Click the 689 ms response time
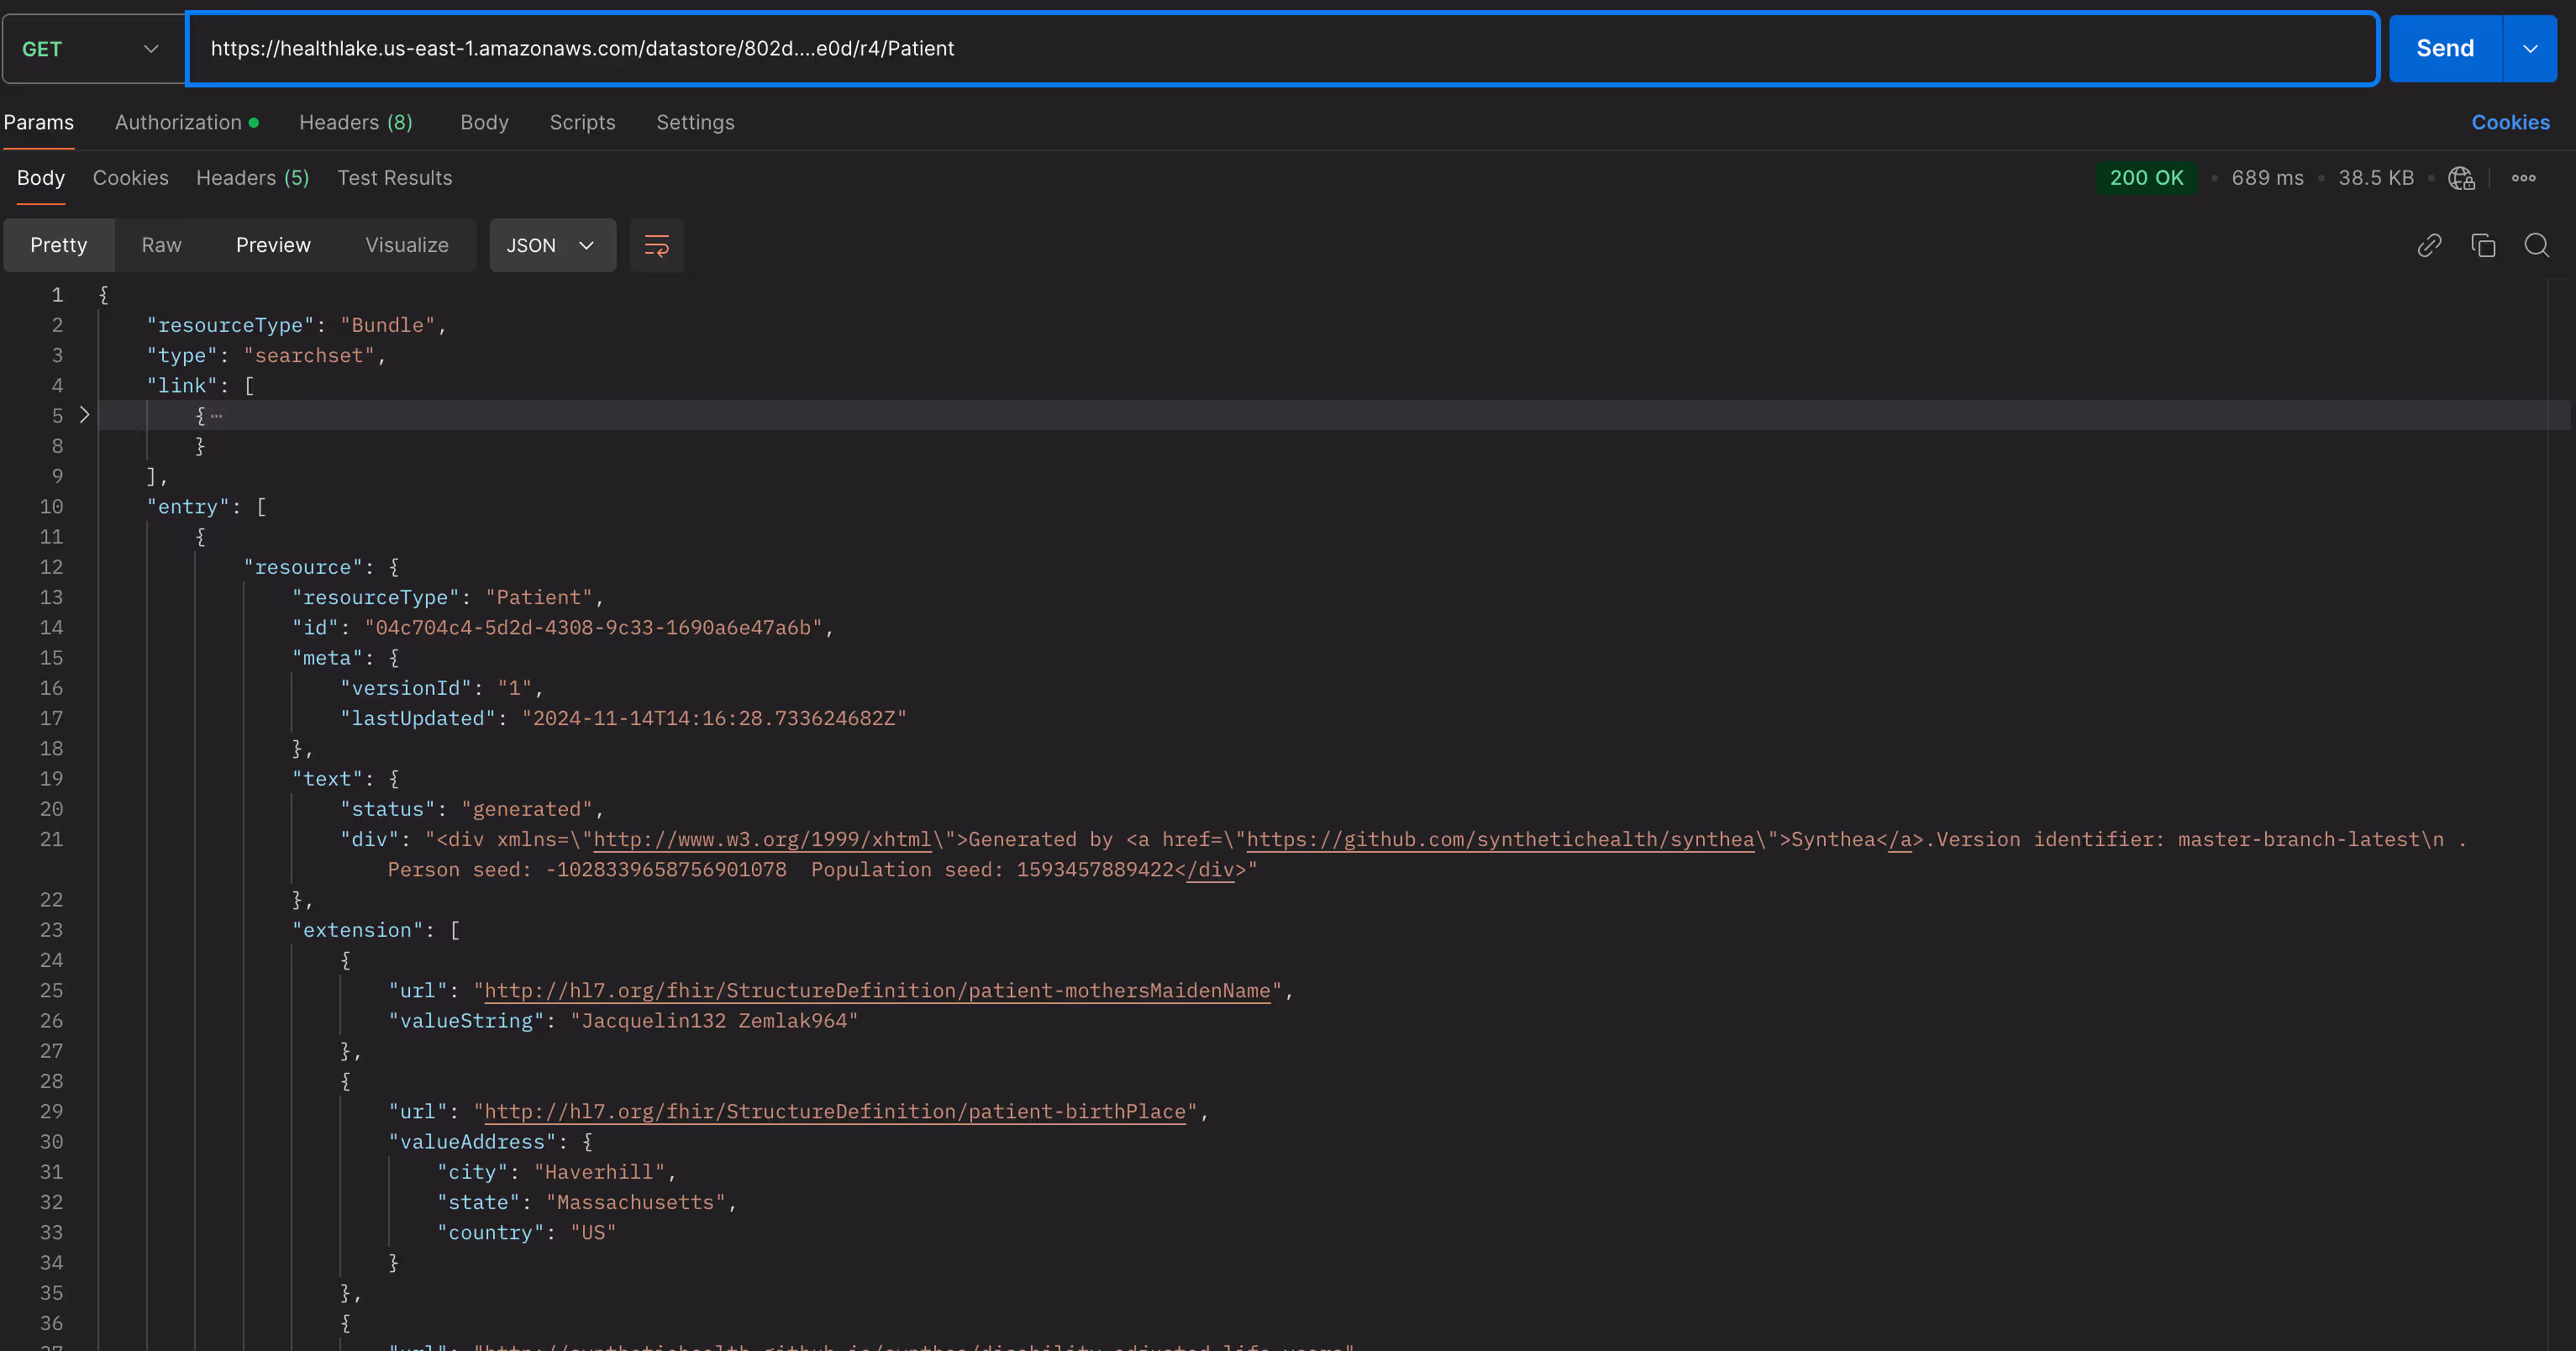This screenshot has height=1351, width=2576. pos(2267,178)
